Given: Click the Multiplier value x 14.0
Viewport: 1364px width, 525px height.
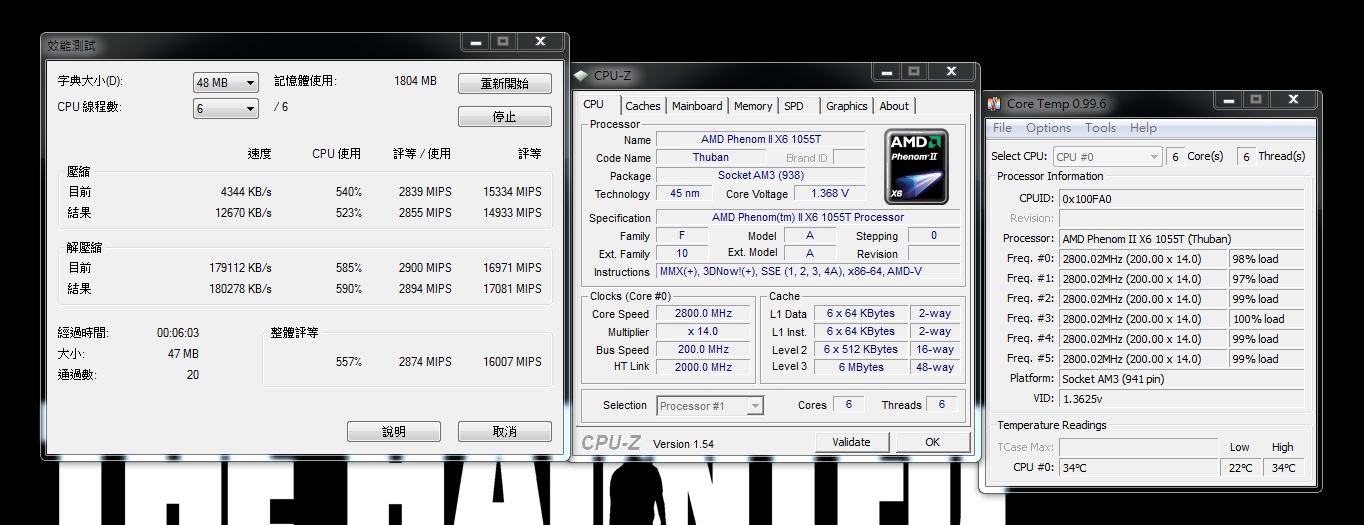Looking at the screenshot, I should coord(703,332).
